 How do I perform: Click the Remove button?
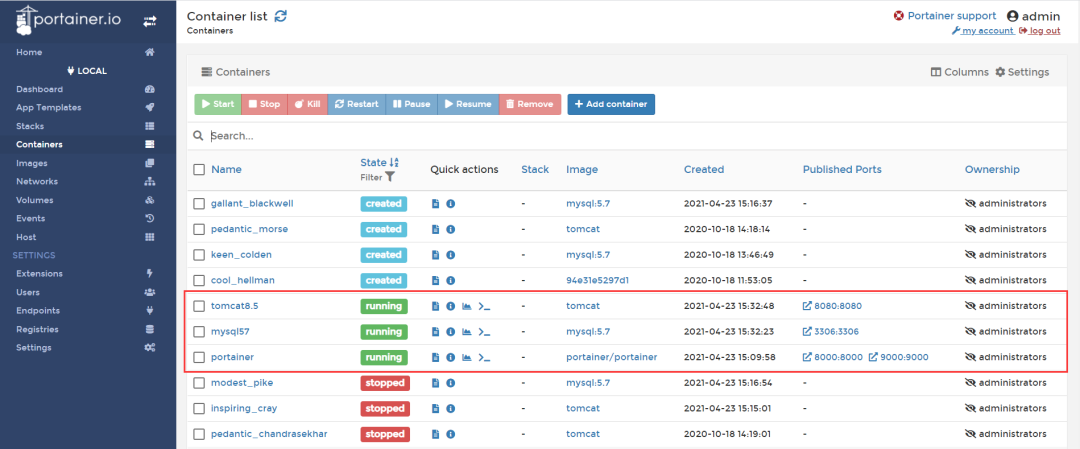pyautogui.click(x=529, y=104)
